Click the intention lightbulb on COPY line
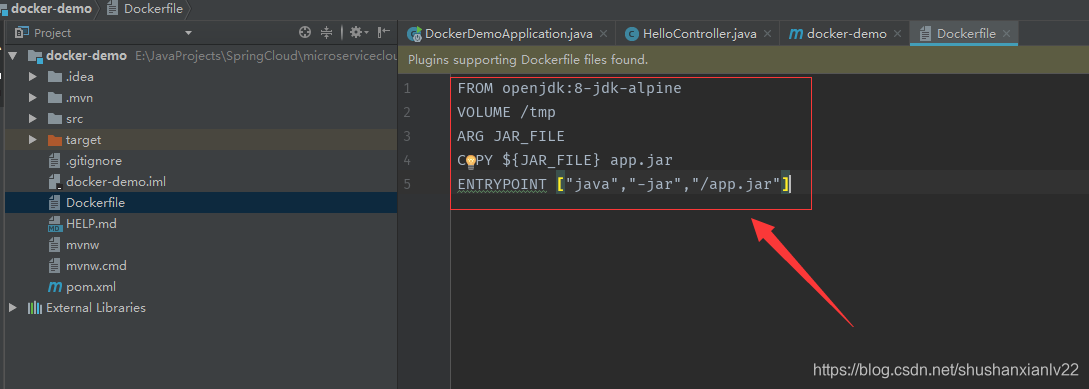The width and height of the screenshot is (1089, 389). (x=470, y=161)
